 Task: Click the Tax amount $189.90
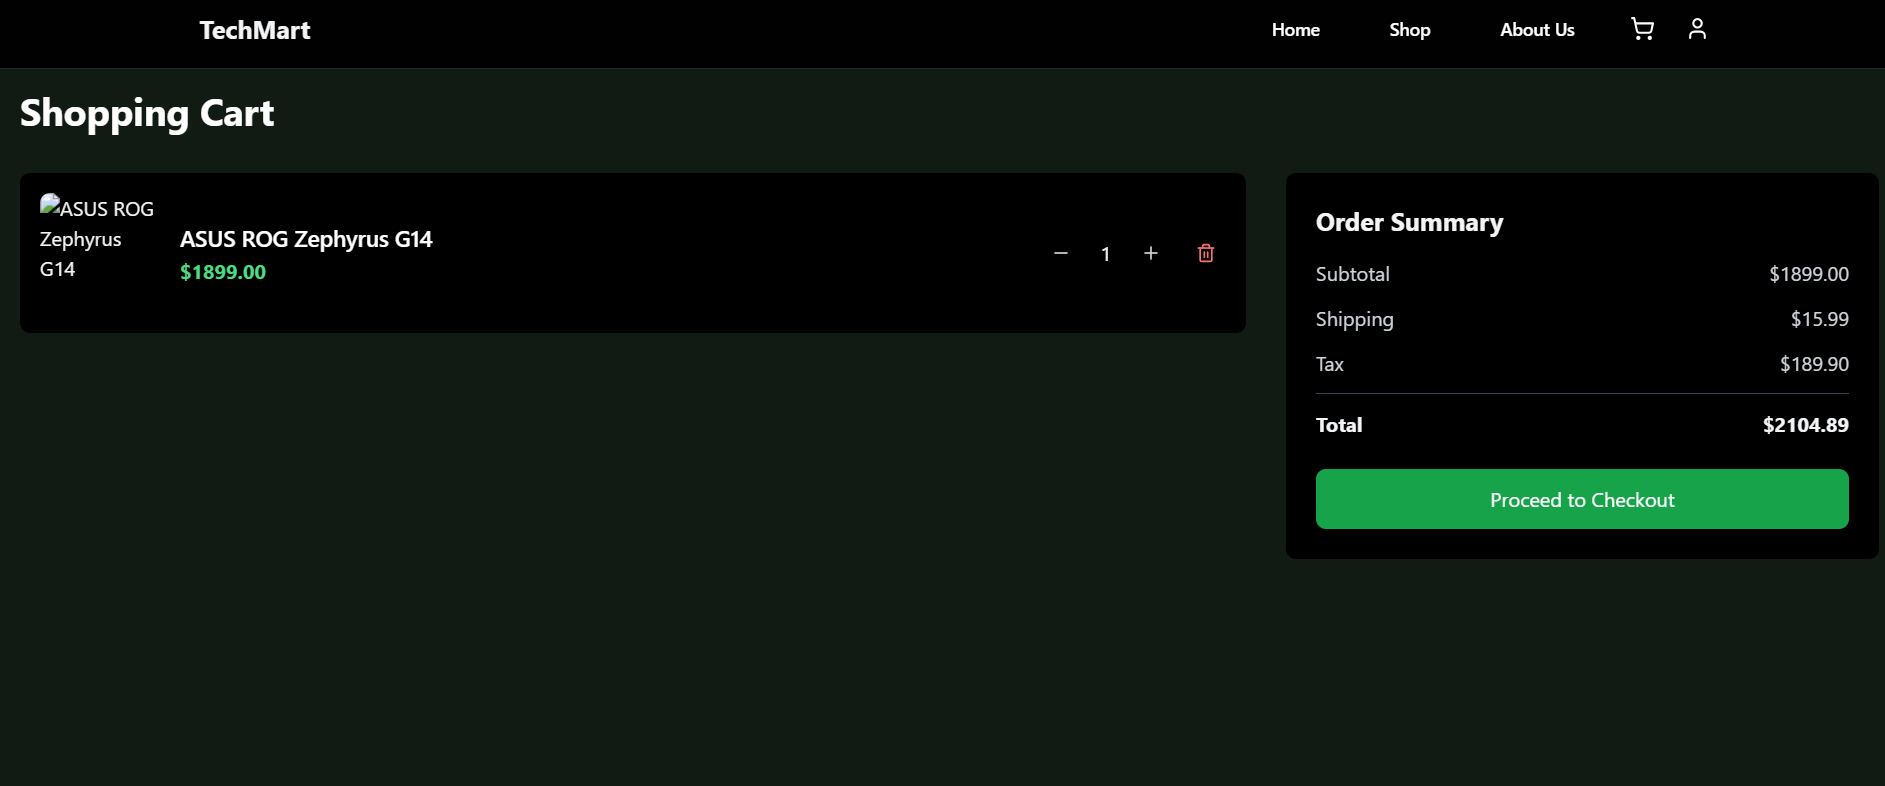[1814, 364]
